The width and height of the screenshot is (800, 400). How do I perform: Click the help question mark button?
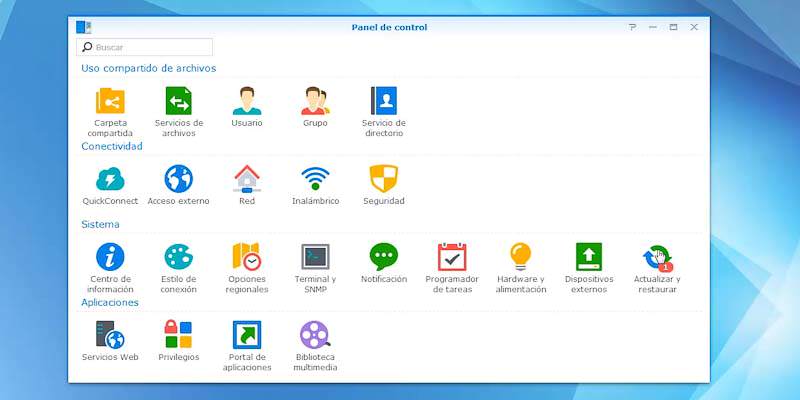click(633, 27)
